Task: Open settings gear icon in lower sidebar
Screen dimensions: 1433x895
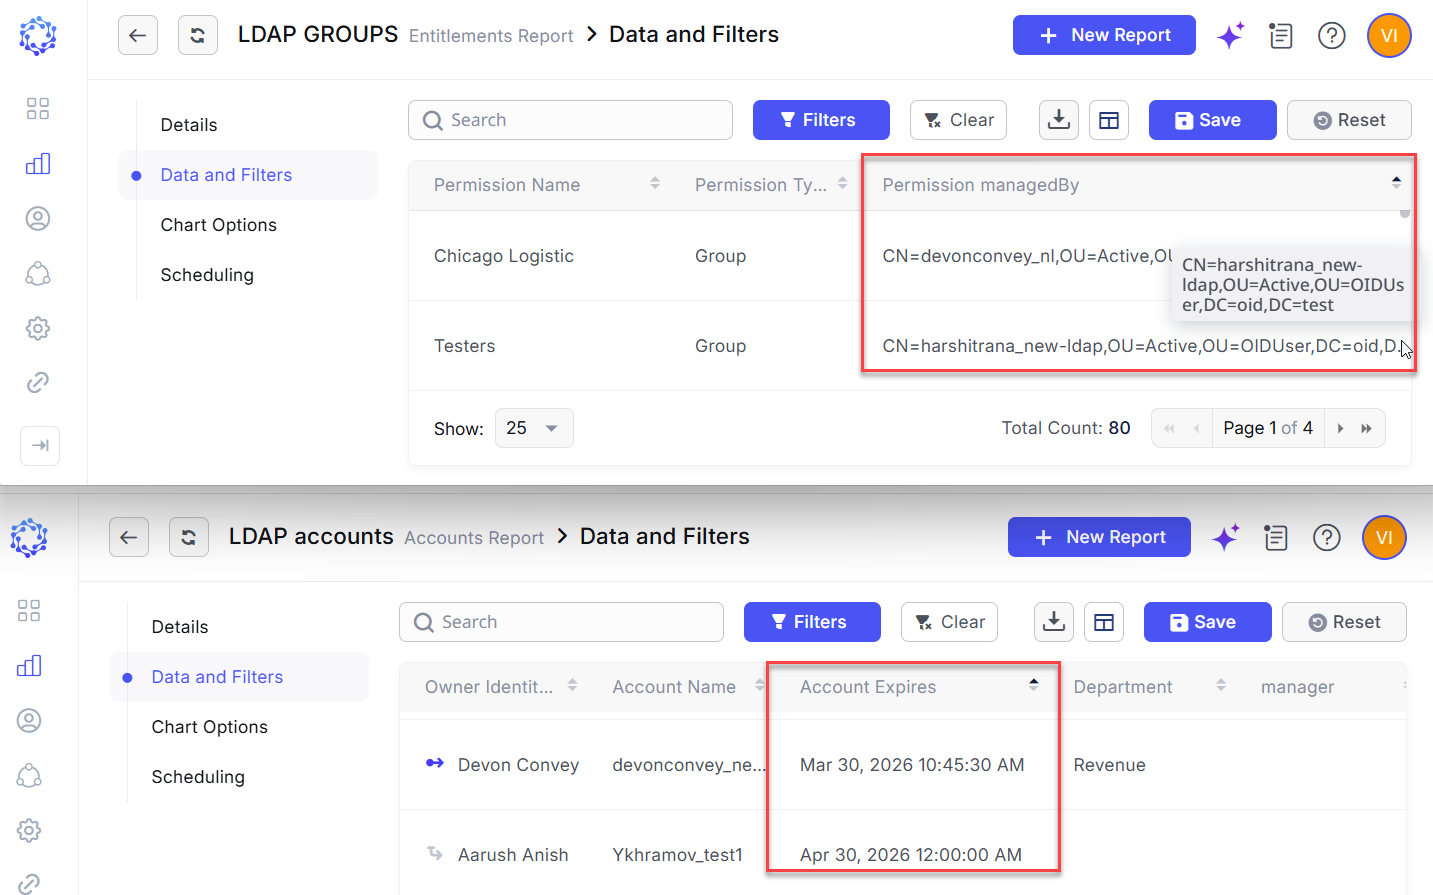Action: [29, 830]
